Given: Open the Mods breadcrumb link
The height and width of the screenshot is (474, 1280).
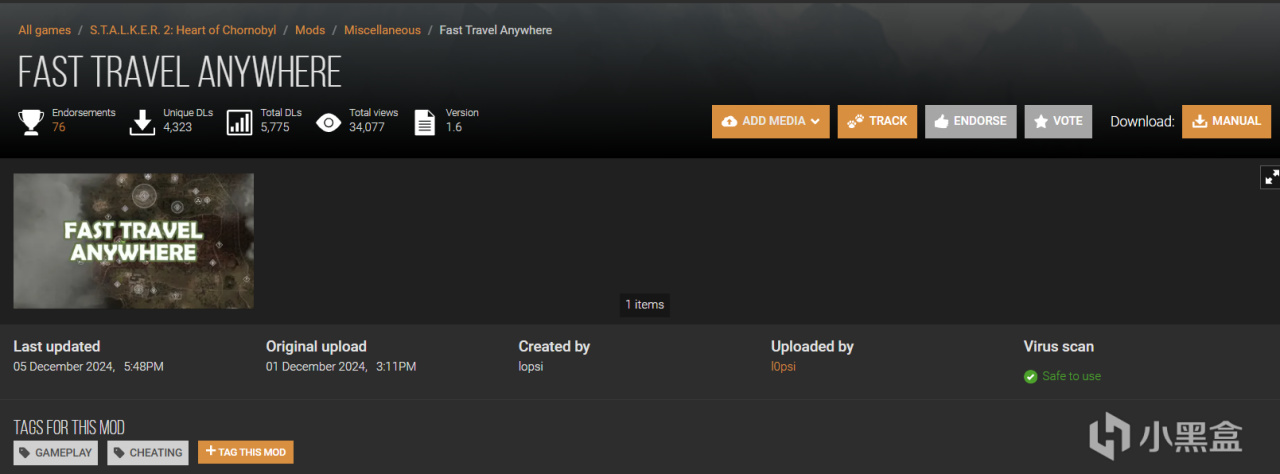Looking at the screenshot, I should [310, 30].
